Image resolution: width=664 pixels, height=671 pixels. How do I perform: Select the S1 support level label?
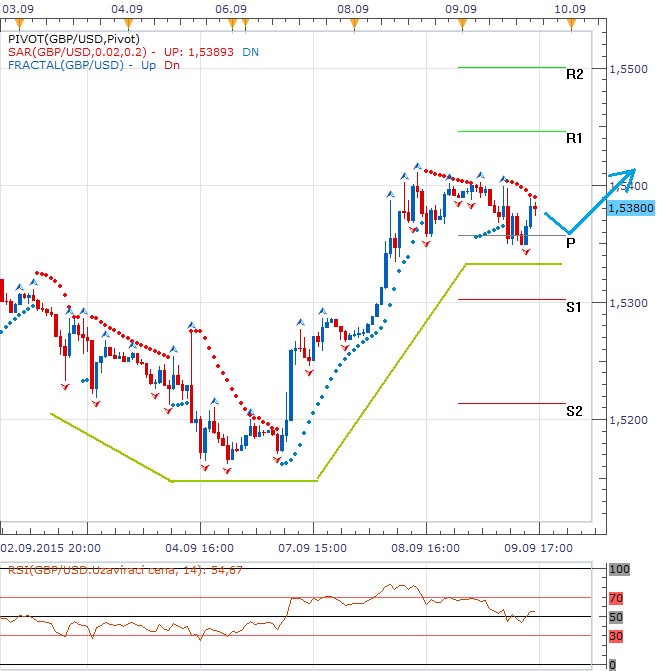pyautogui.click(x=573, y=307)
